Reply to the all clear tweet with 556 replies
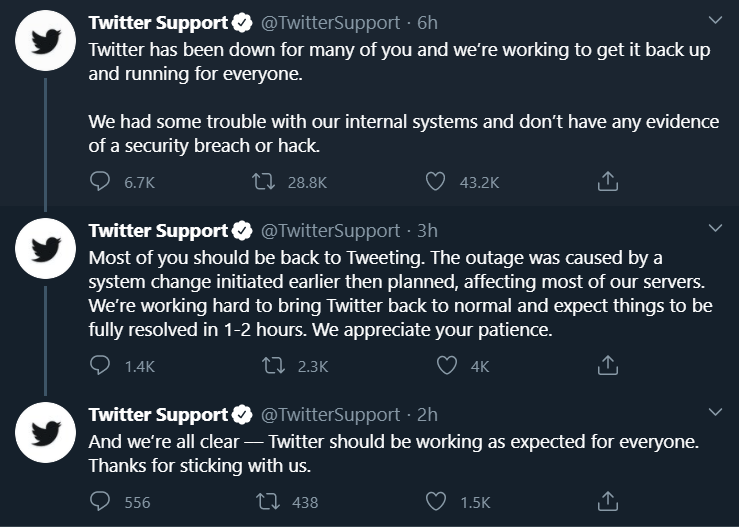Image resolution: width=739 pixels, height=527 pixels. pyautogui.click(x=99, y=502)
